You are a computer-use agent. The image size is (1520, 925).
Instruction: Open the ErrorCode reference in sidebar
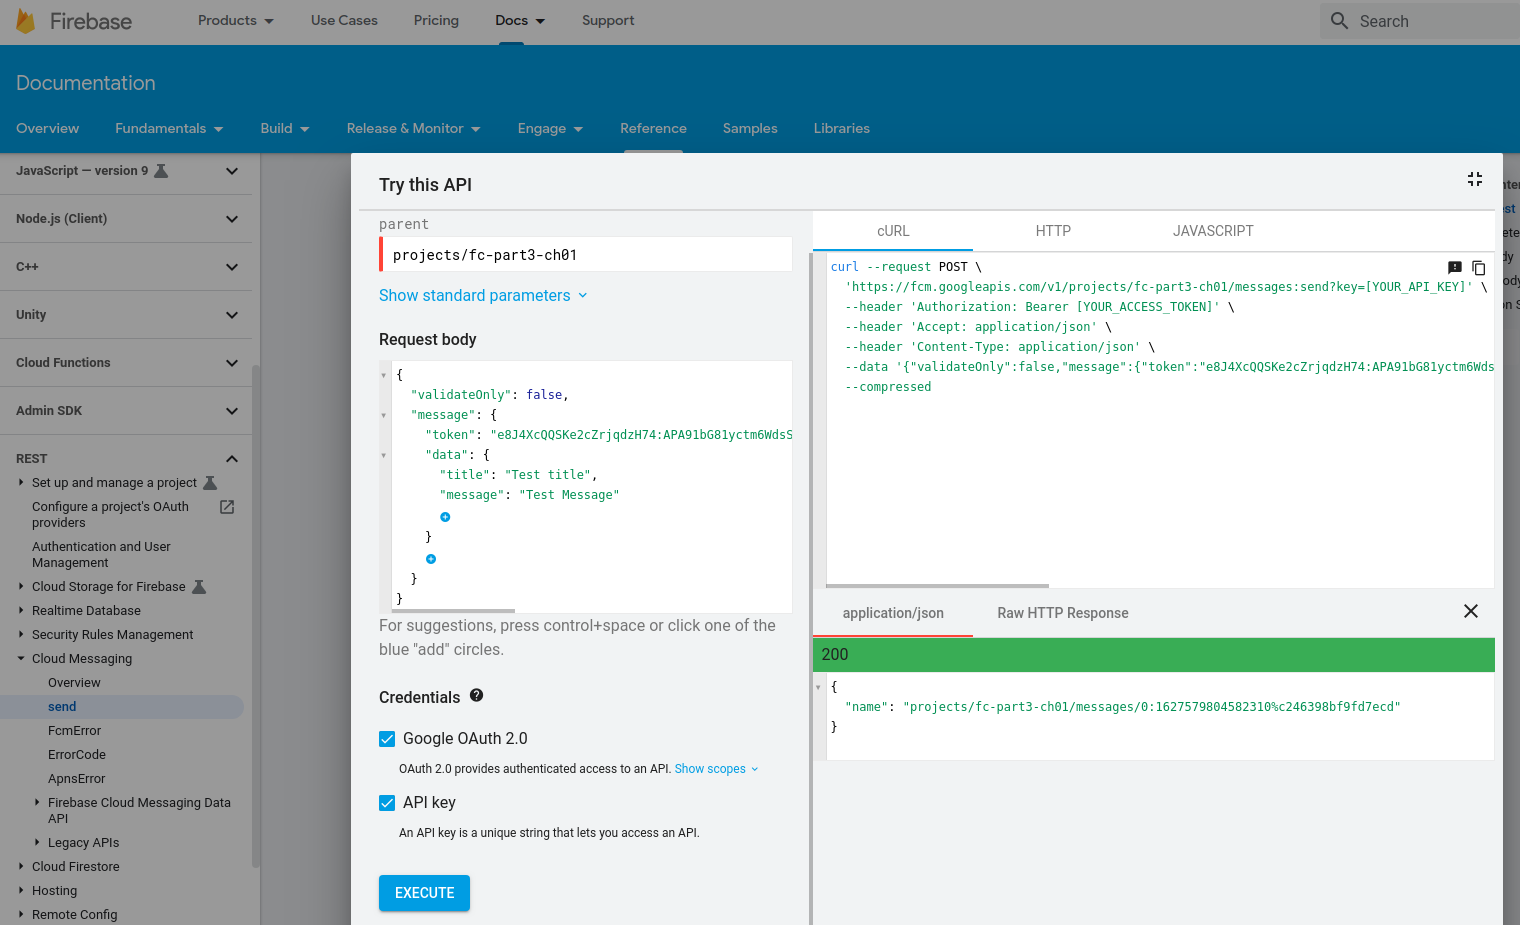(77, 755)
